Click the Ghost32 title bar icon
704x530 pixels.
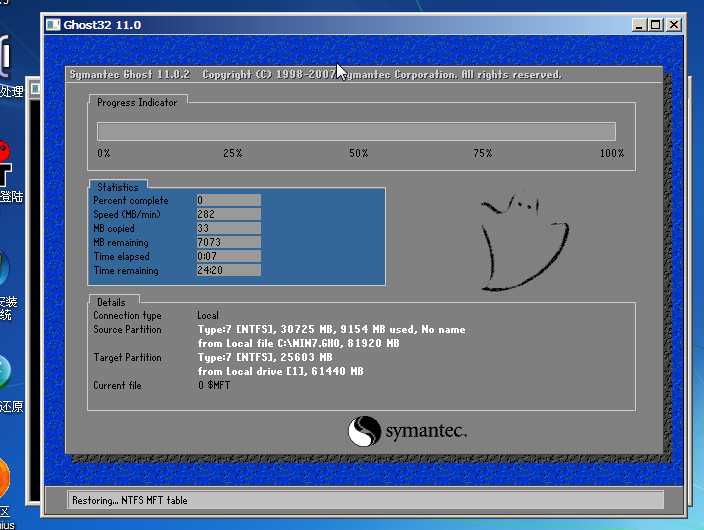click(53, 25)
